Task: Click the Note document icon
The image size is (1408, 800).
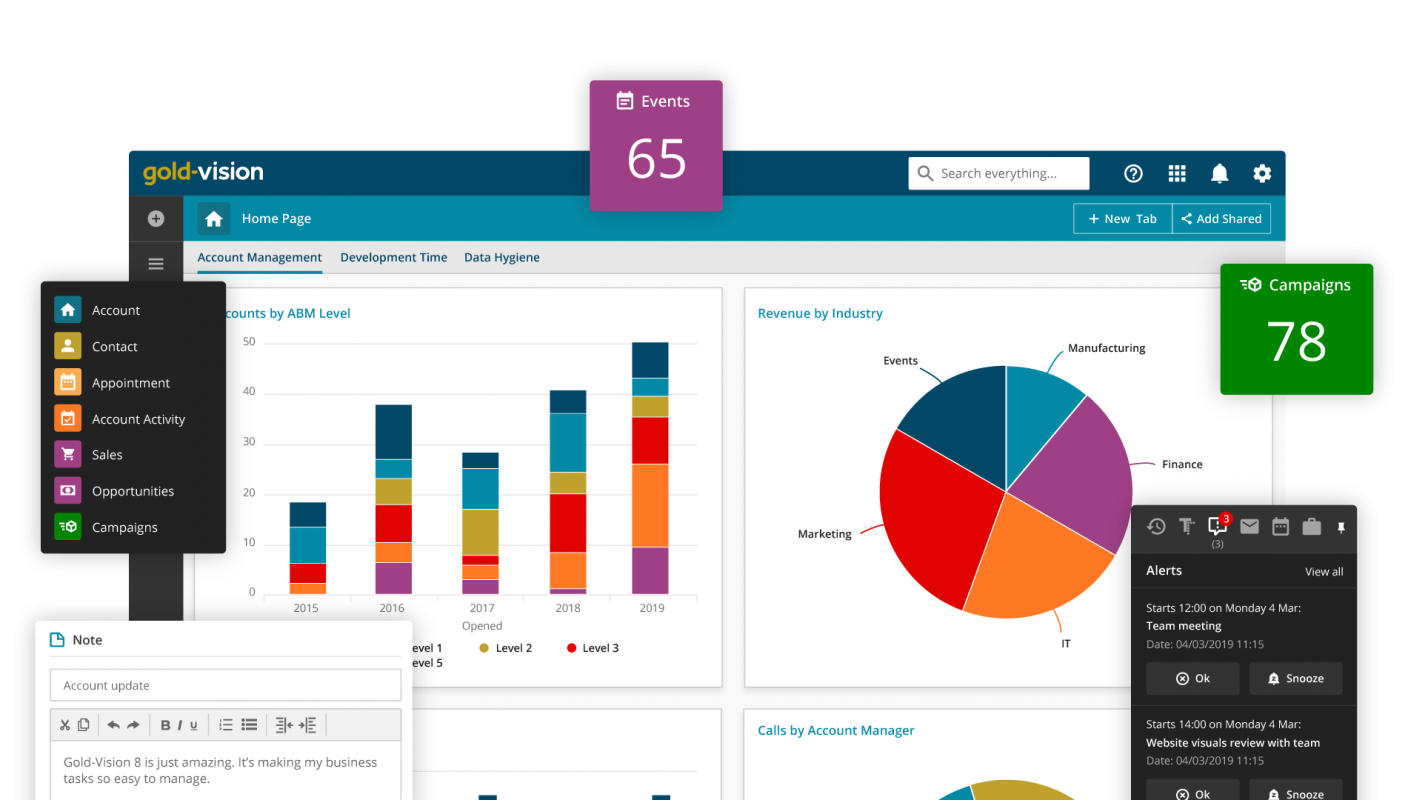Action: click(x=57, y=640)
